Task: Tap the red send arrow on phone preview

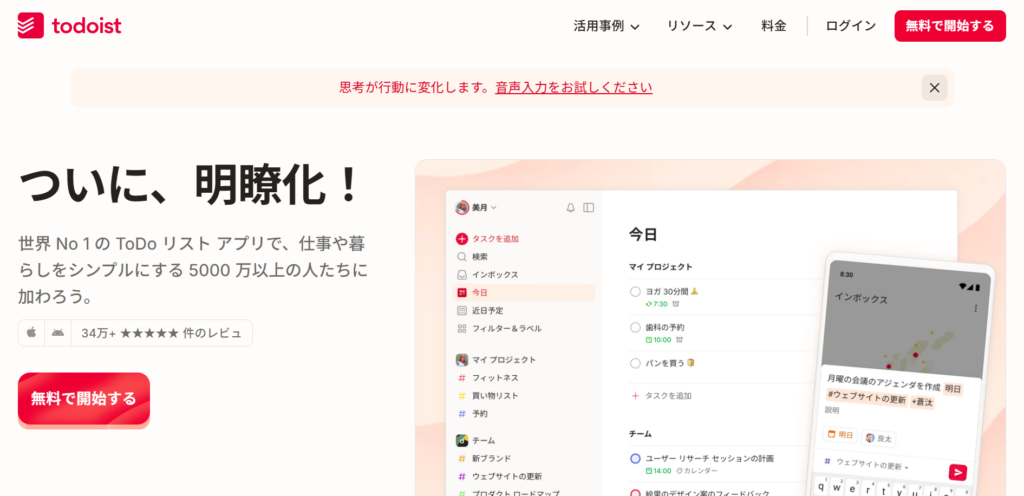Action: (957, 473)
